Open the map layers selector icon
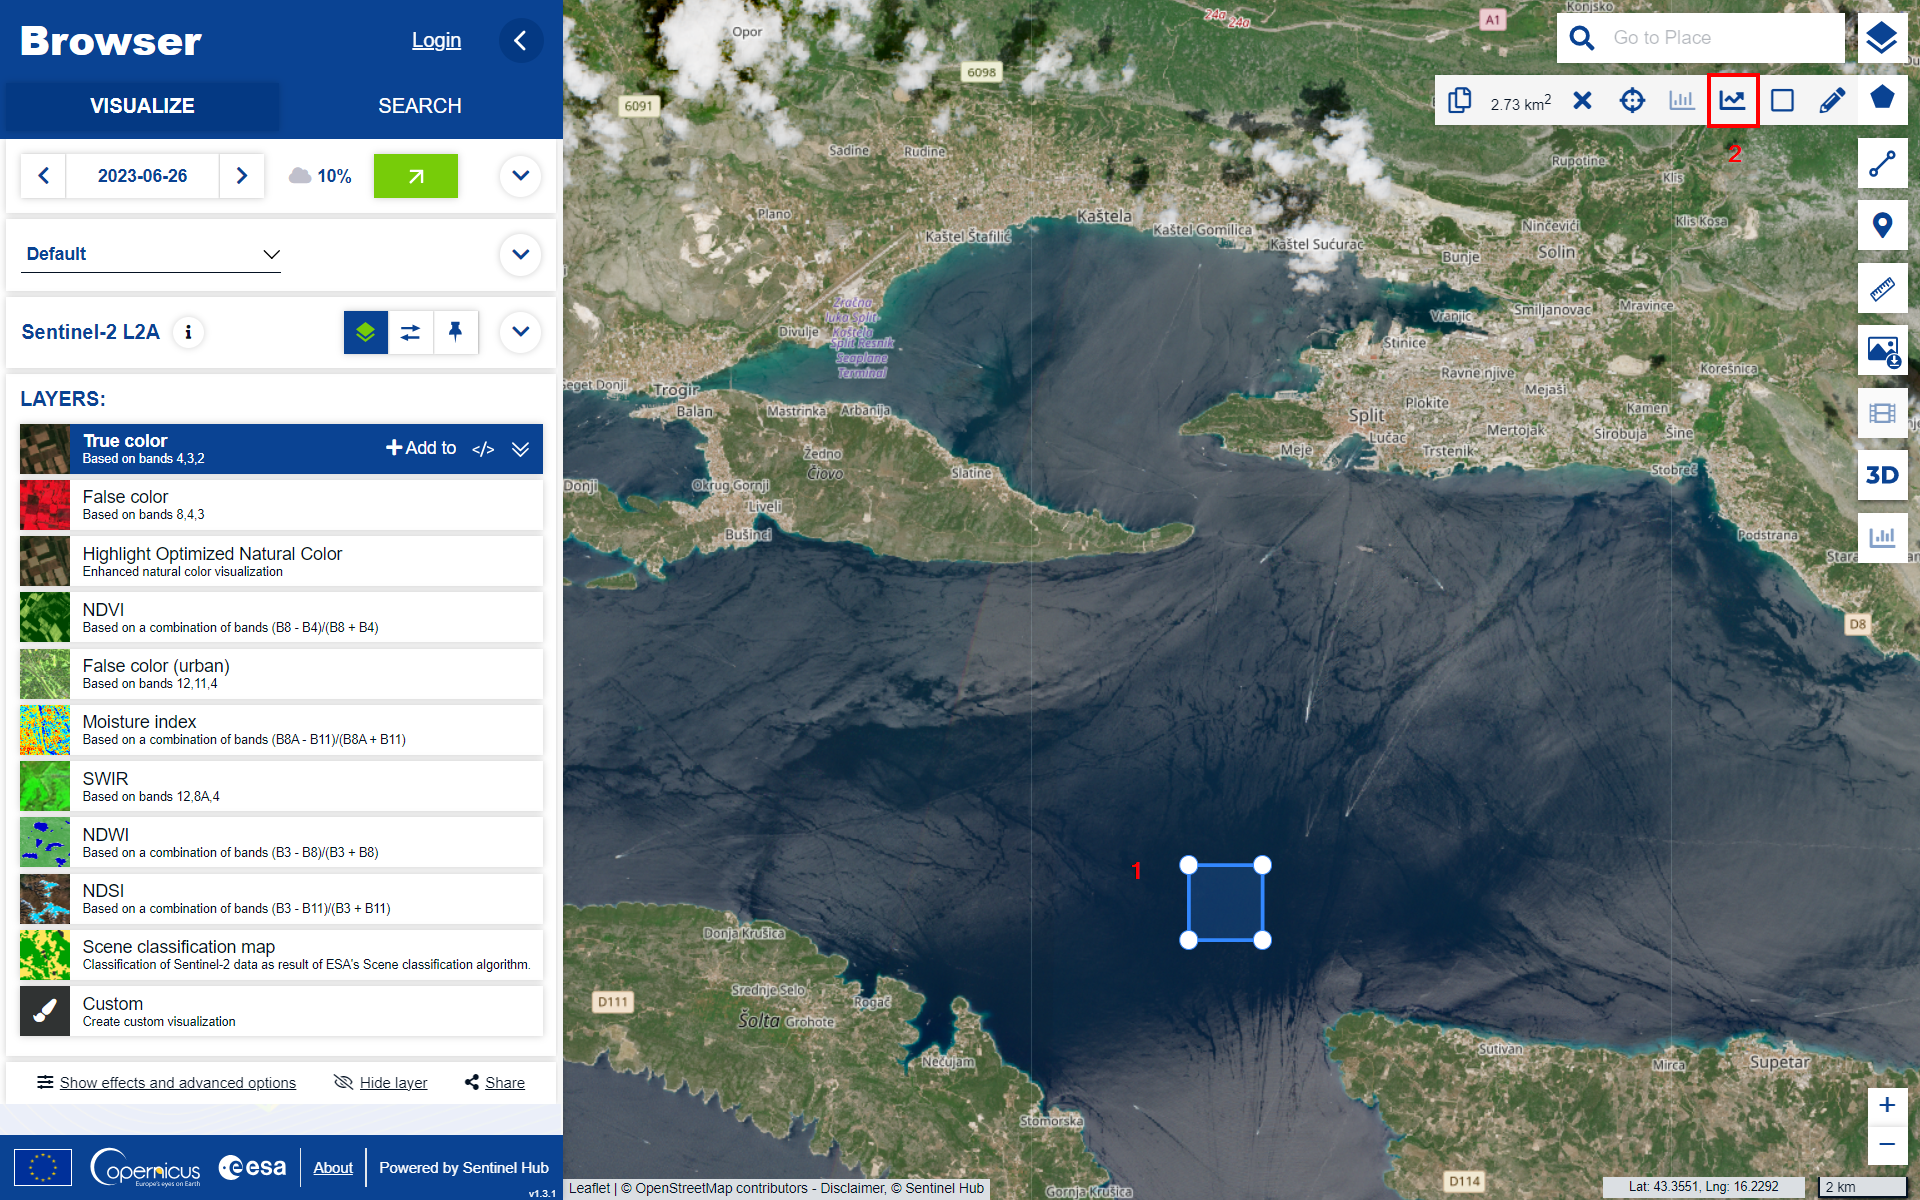The height and width of the screenshot is (1200, 1920). coord(1882,38)
